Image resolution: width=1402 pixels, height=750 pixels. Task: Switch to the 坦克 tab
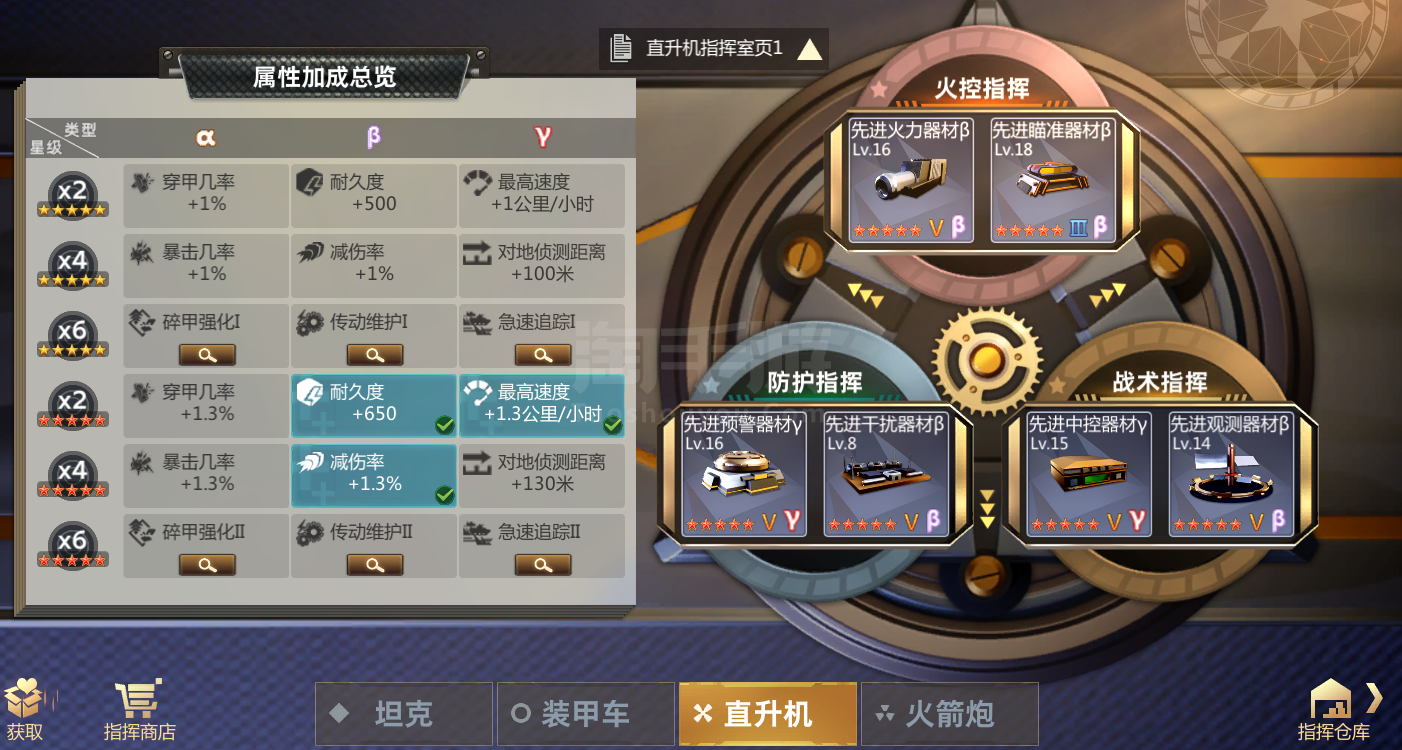[x=404, y=714]
